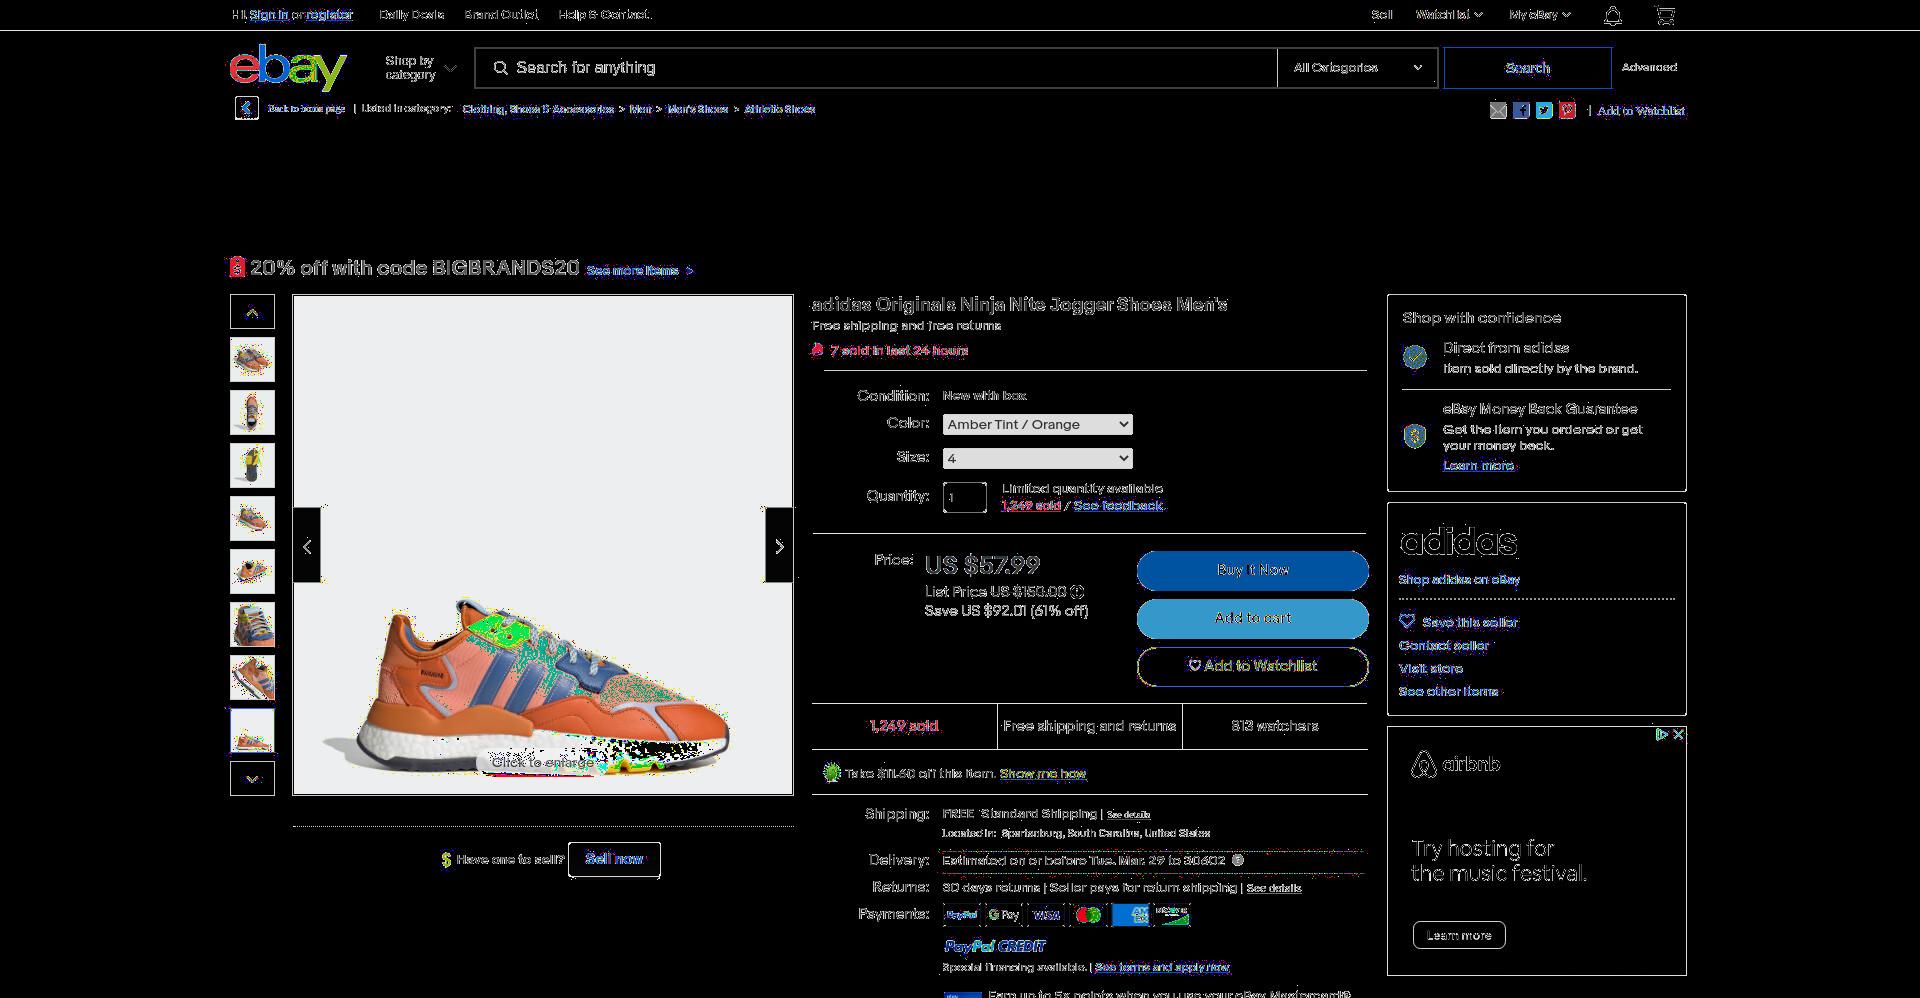Click Shop adidas on eBay link
The image size is (1920, 998).
click(x=1459, y=580)
